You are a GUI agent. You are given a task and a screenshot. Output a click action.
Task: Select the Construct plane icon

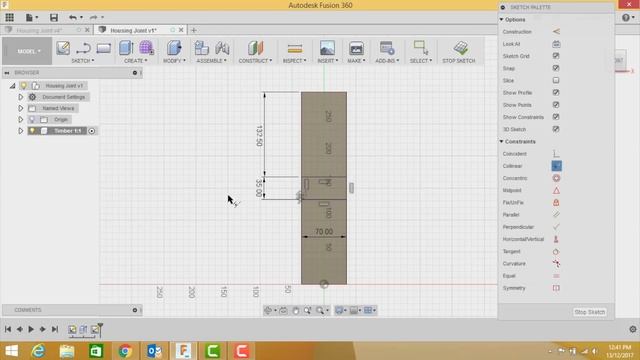tap(256, 48)
